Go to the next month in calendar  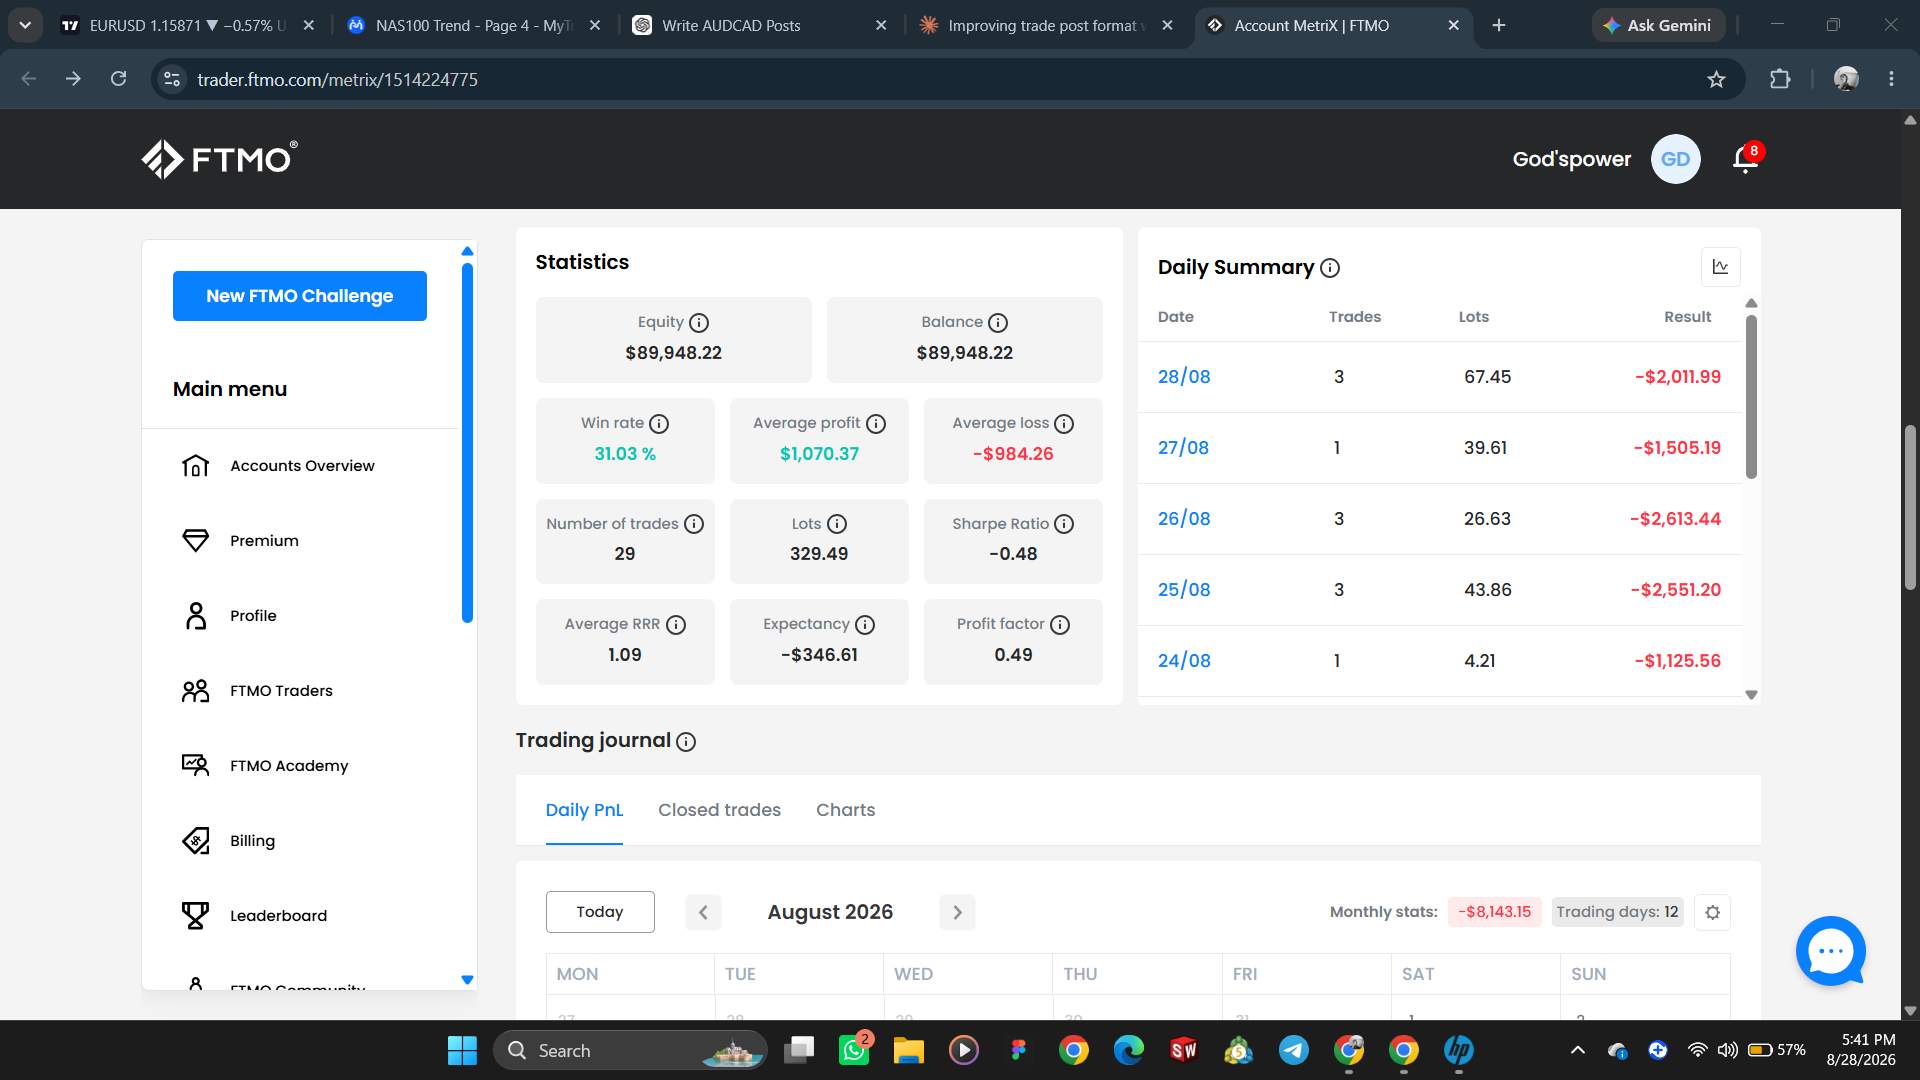pyautogui.click(x=957, y=912)
